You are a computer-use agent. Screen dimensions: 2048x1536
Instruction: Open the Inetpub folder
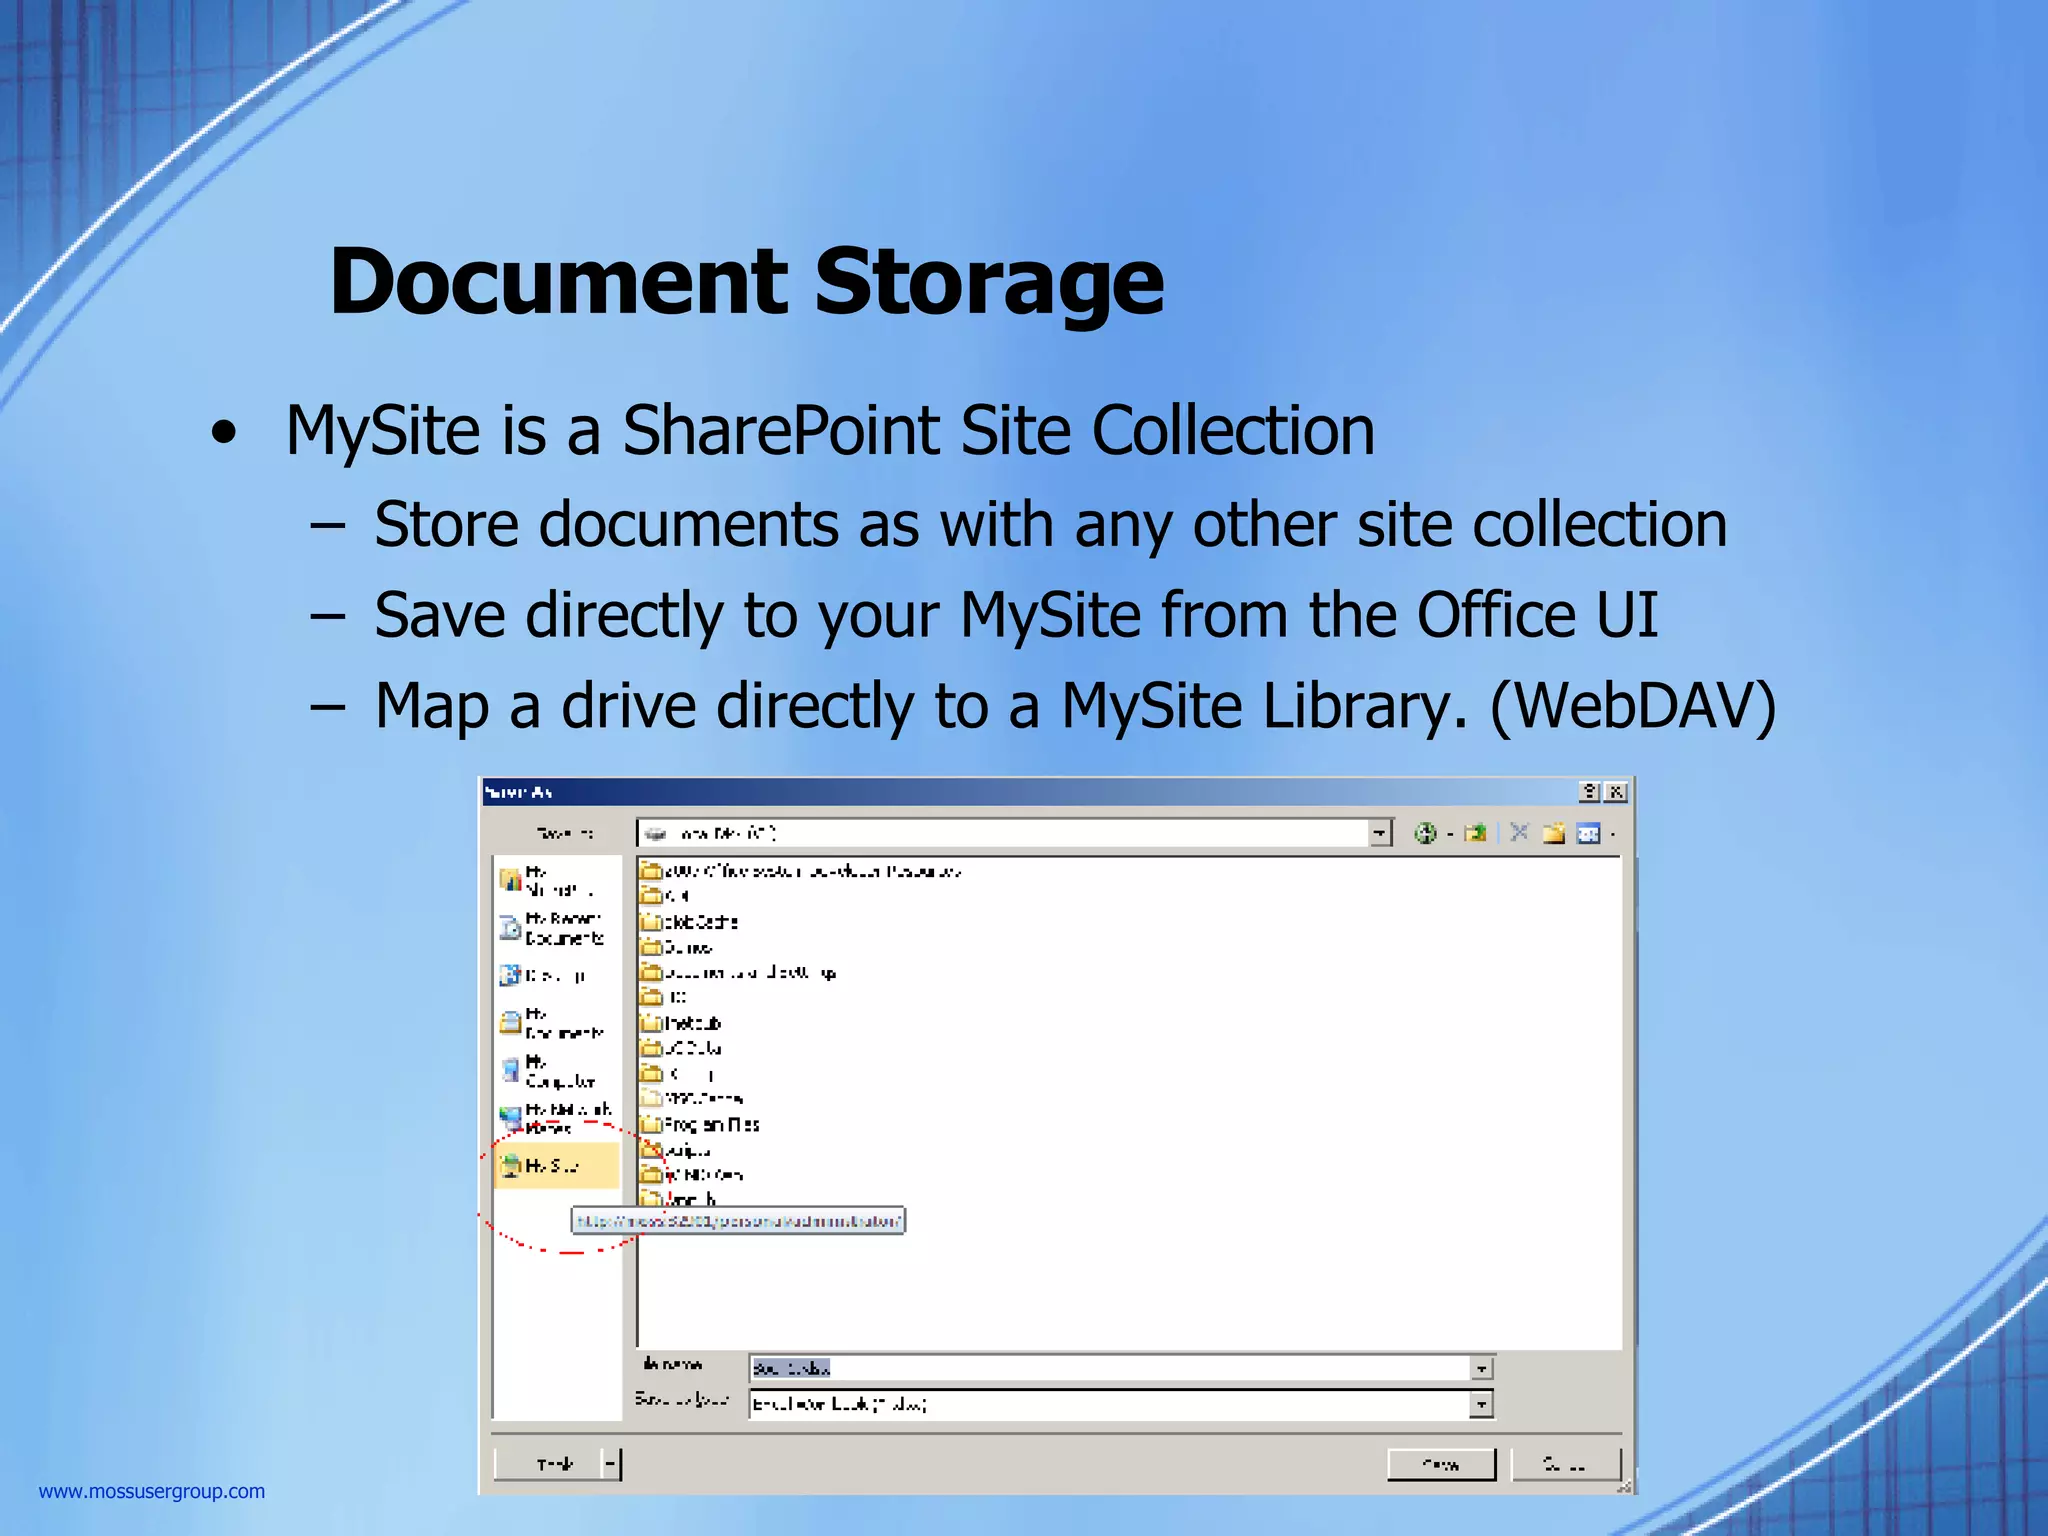click(680, 1023)
